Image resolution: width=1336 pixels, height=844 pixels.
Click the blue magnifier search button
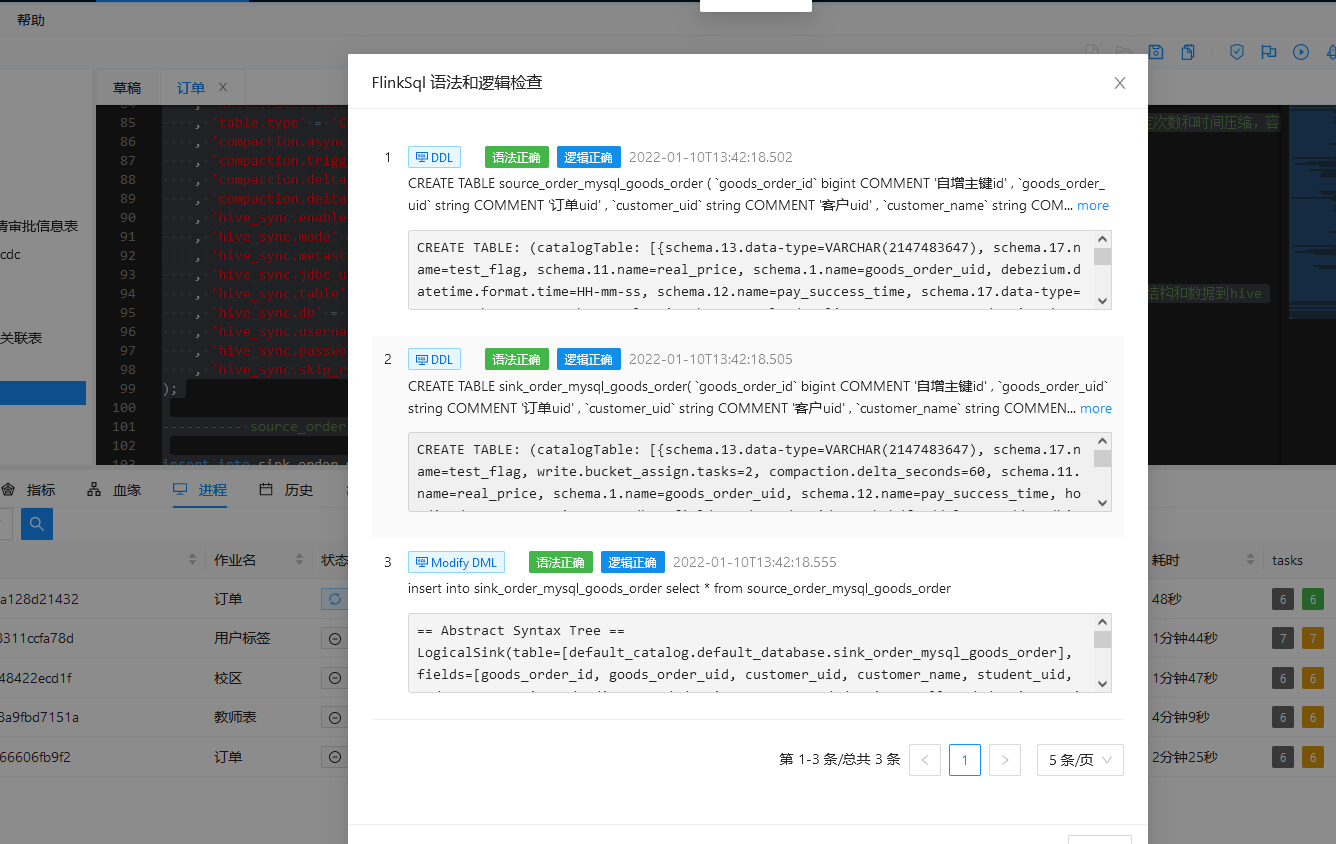pos(37,523)
